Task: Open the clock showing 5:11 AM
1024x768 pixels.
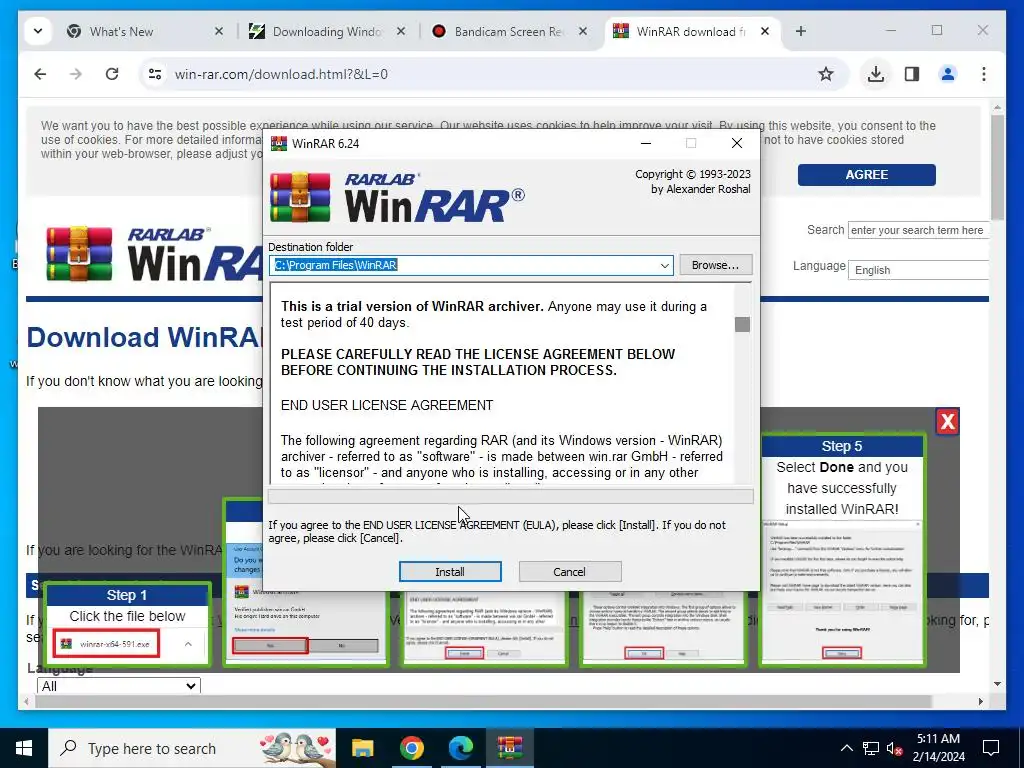Action: [938, 748]
